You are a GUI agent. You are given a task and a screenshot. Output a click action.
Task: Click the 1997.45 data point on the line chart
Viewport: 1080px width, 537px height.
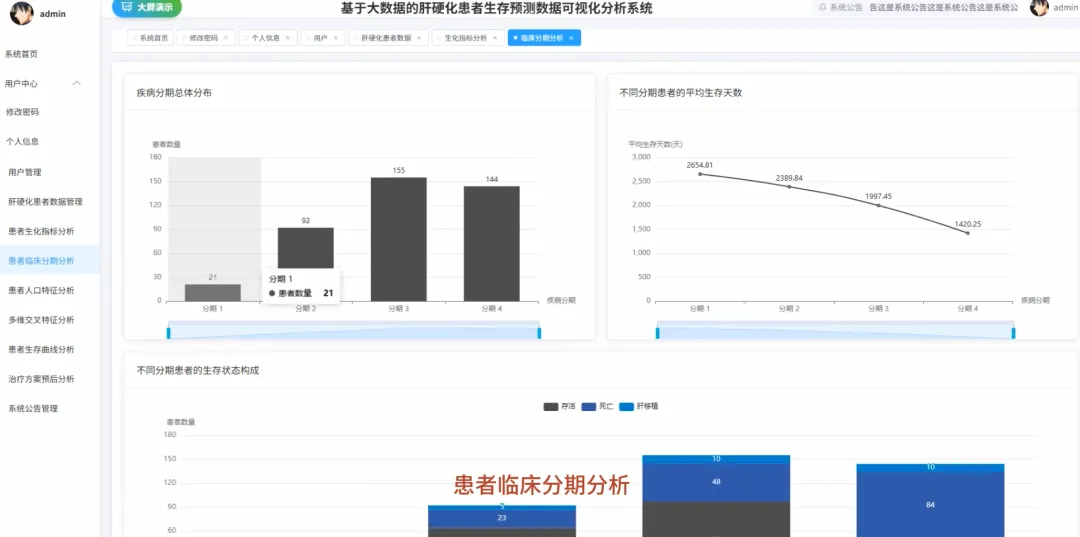tap(878, 205)
